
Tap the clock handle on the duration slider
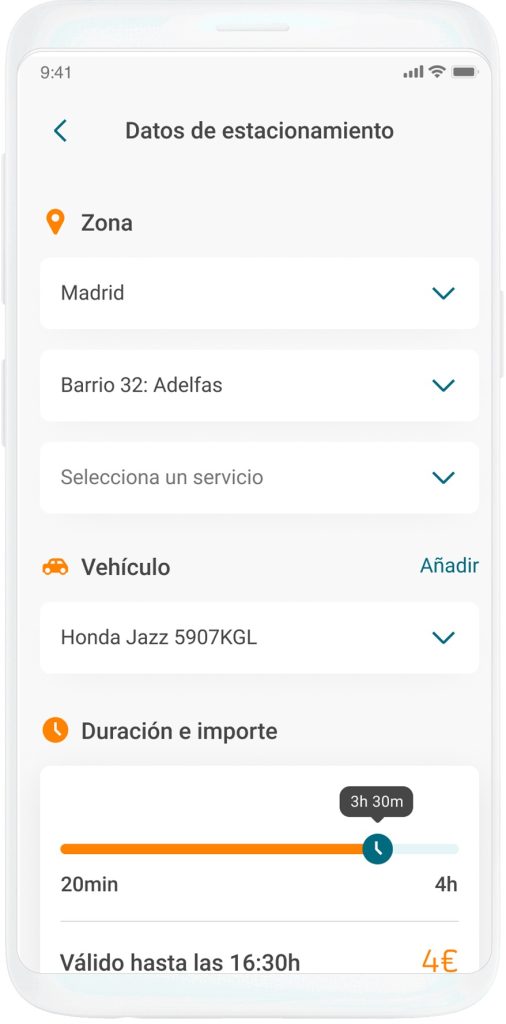point(377,849)
